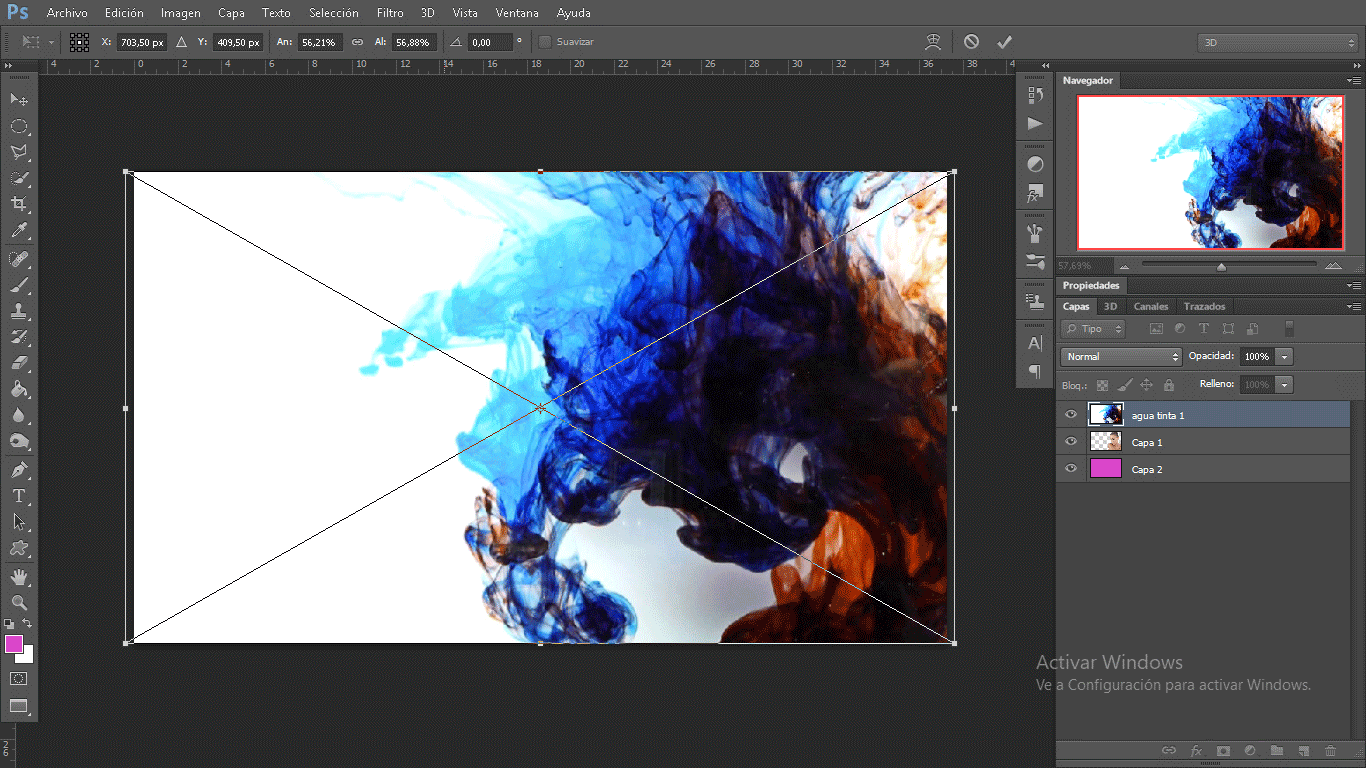Open the Ventana menu

pyautogui.click(x=517, y=13)
